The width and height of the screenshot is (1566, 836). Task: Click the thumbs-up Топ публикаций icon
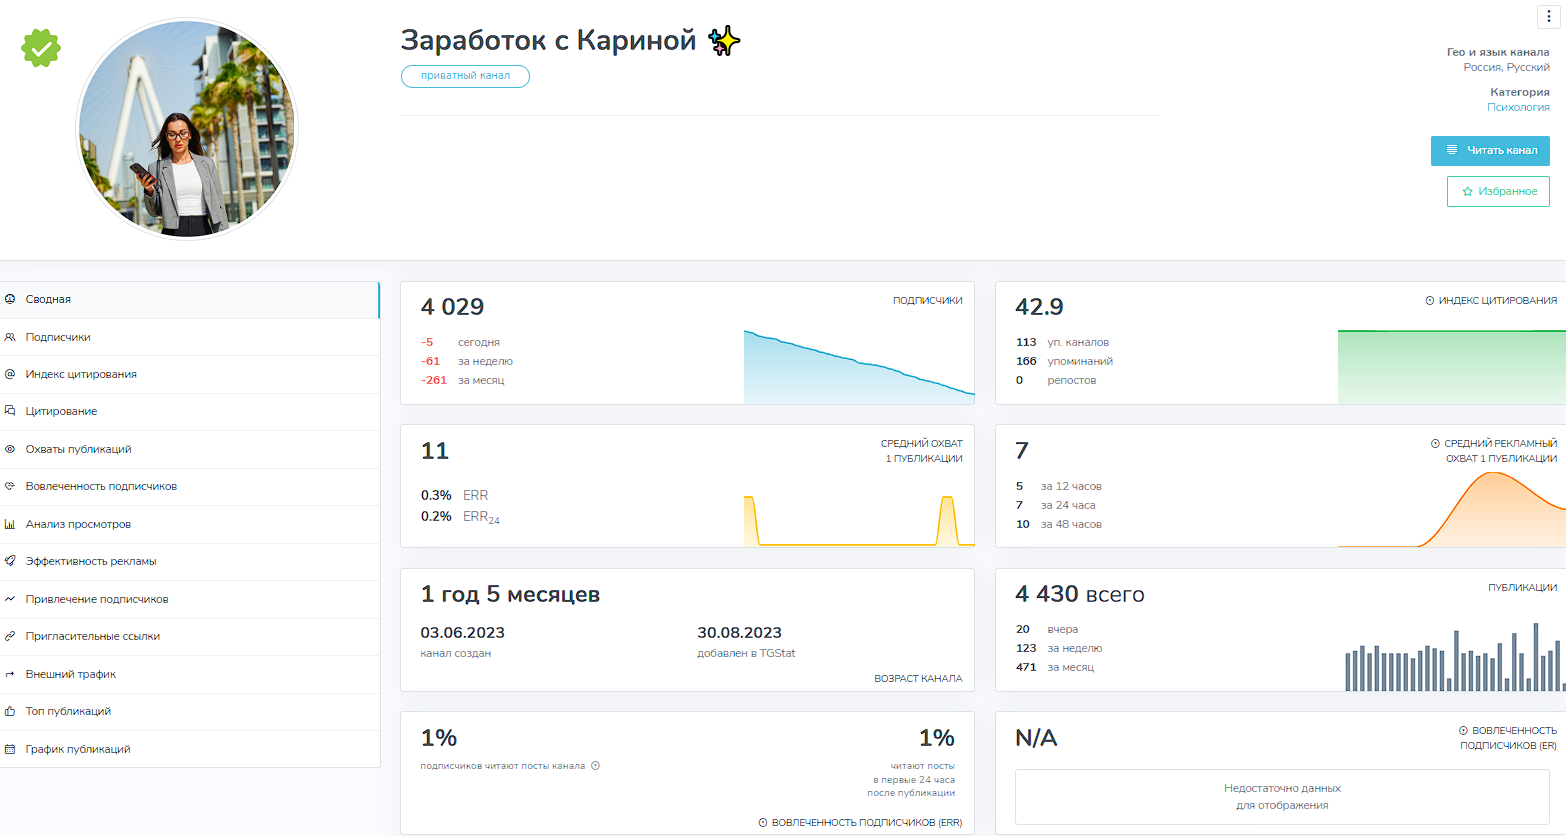click(x=10, y=711)
